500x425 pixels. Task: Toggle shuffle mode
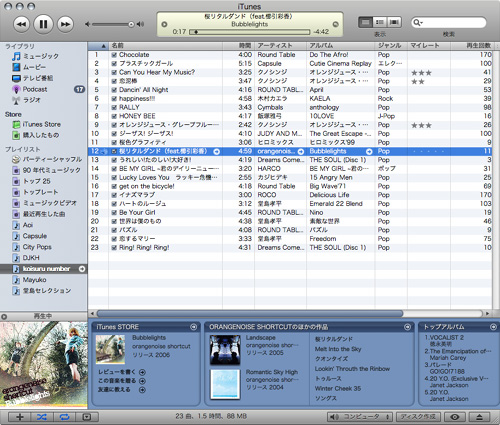point(42,417)
